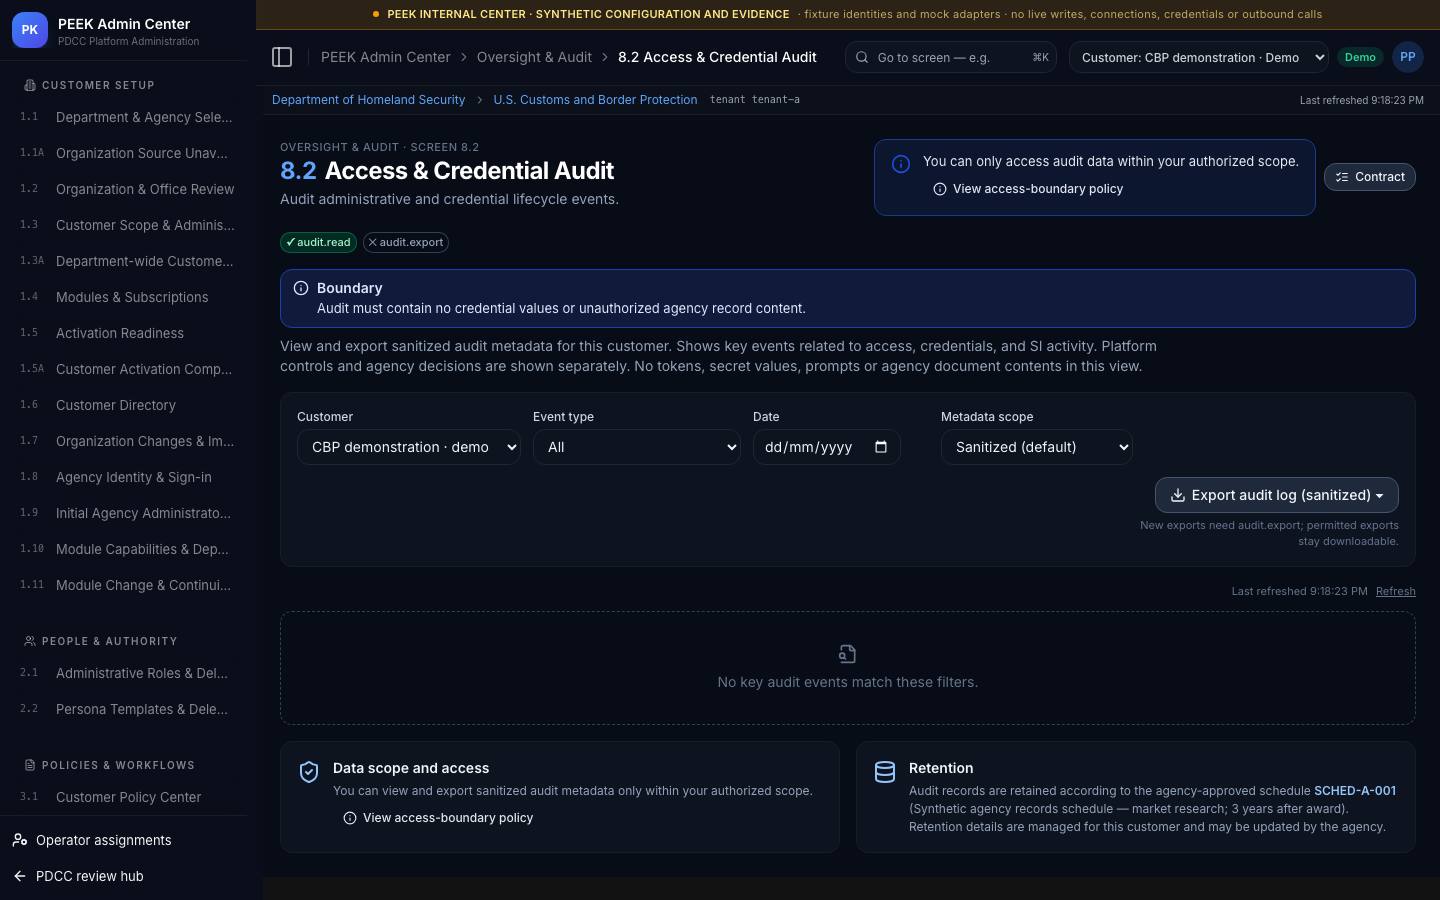Viewport: 1440px width, 900px height.
Task: Open the customer switcher in top bar
Action: 1199,57
